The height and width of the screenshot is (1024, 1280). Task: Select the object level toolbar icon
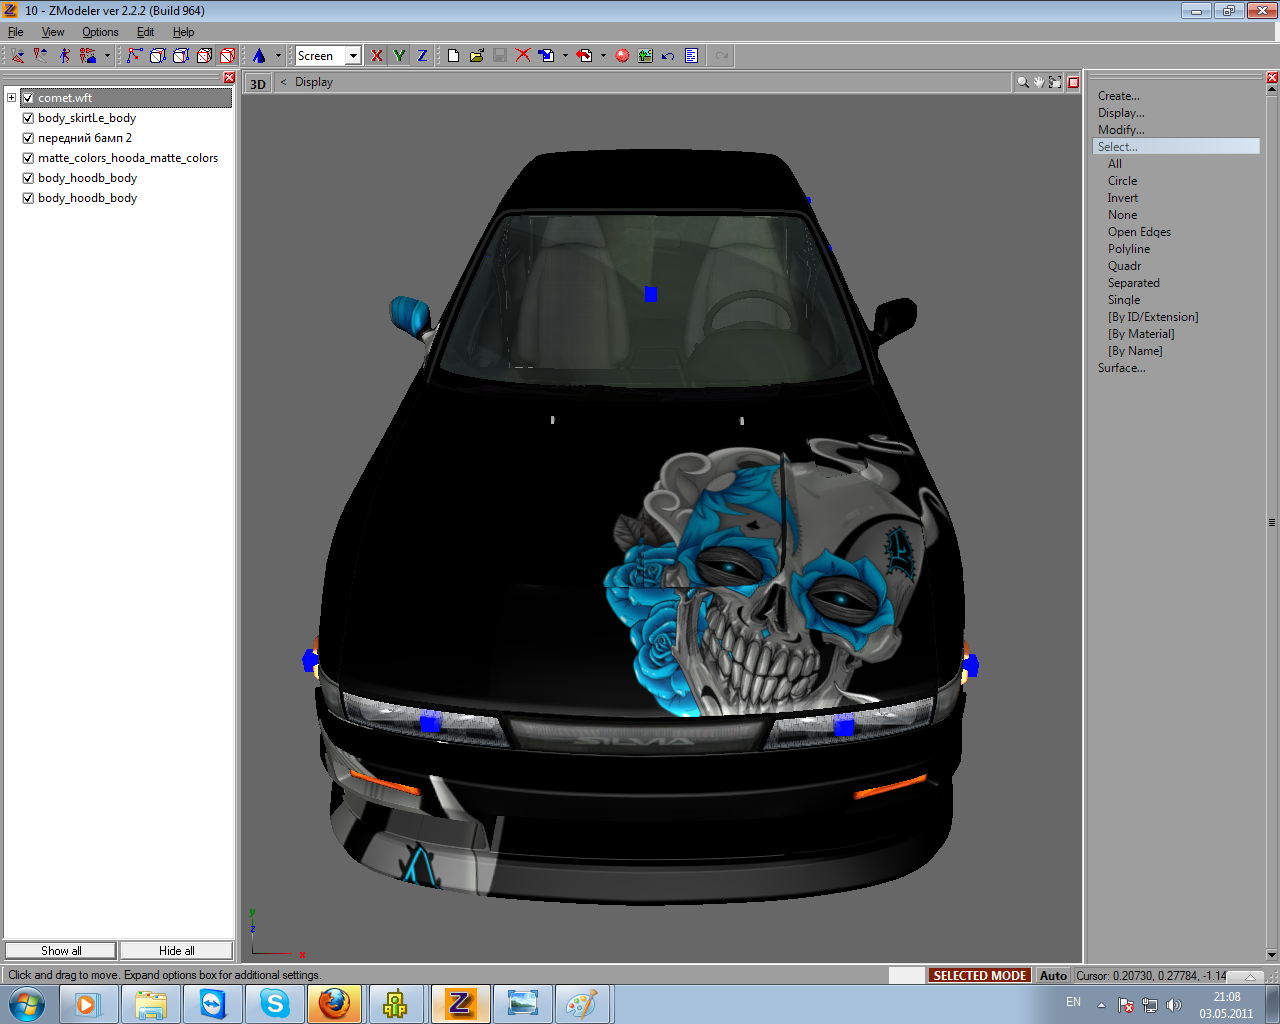[x=88, y=56]
